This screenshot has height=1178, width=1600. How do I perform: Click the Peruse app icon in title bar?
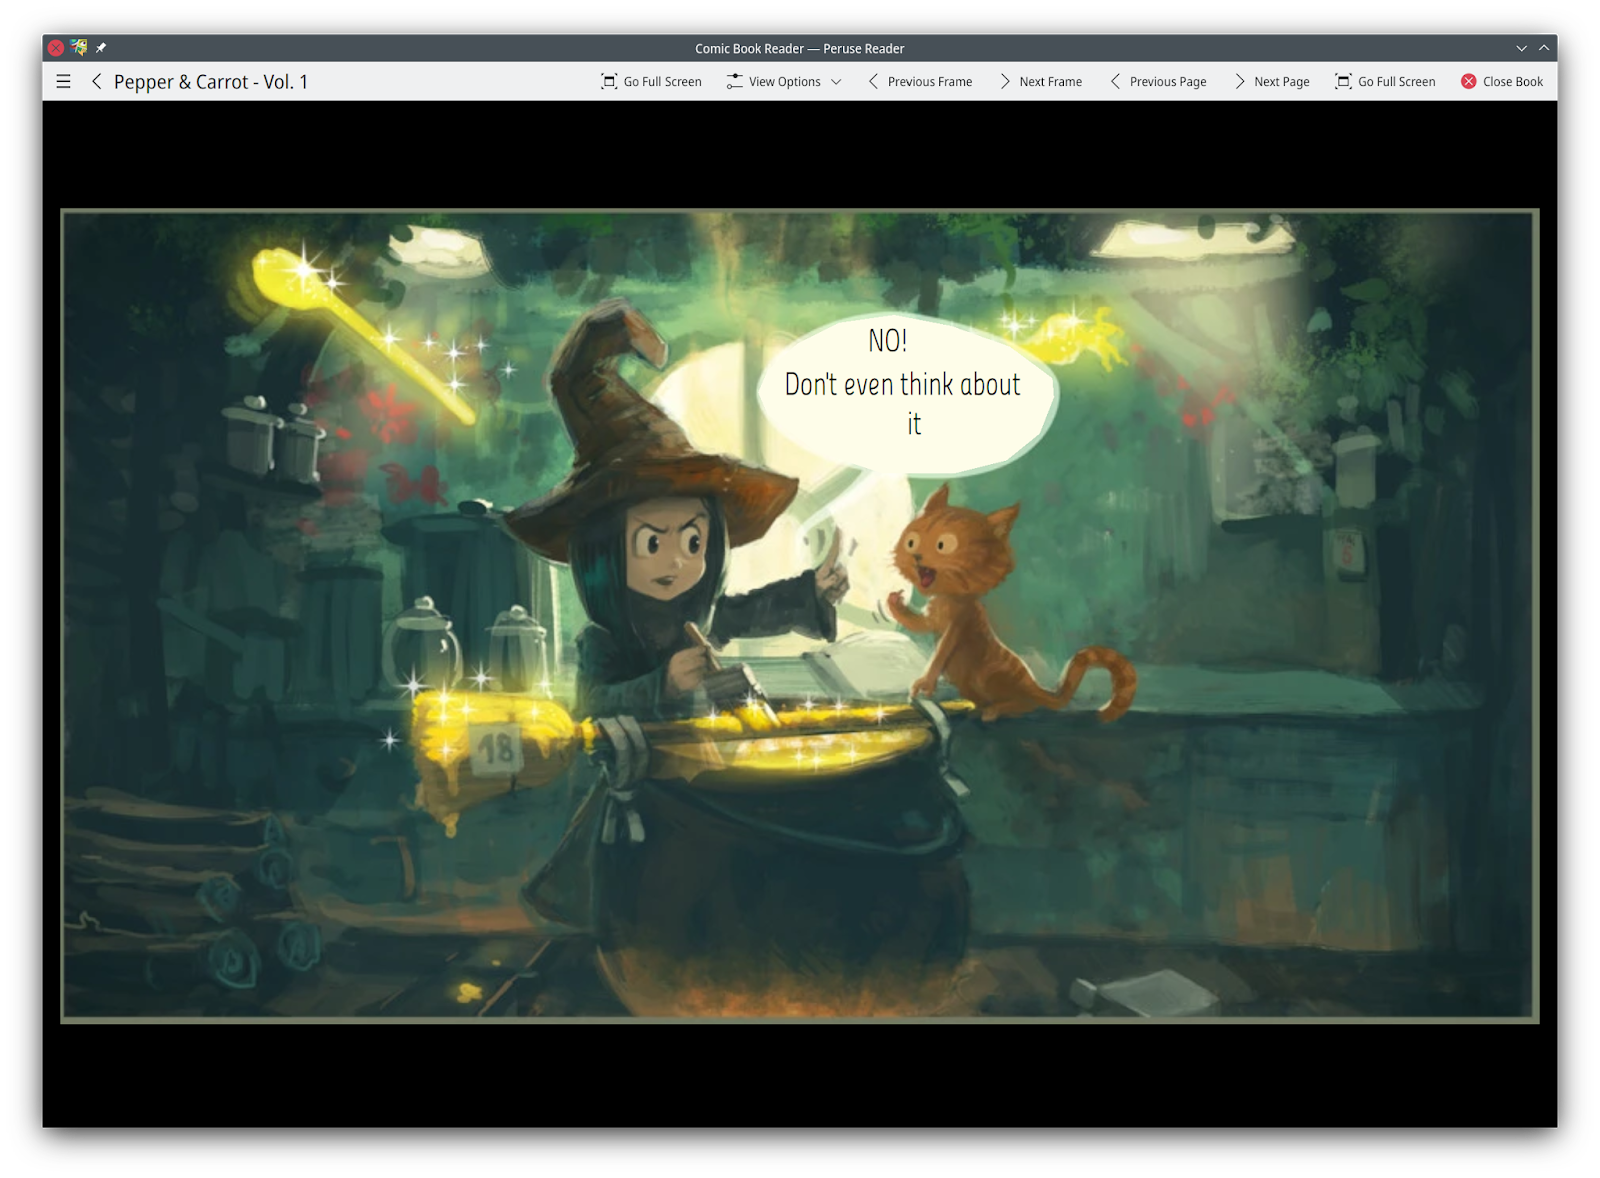[x=79, y=47]
